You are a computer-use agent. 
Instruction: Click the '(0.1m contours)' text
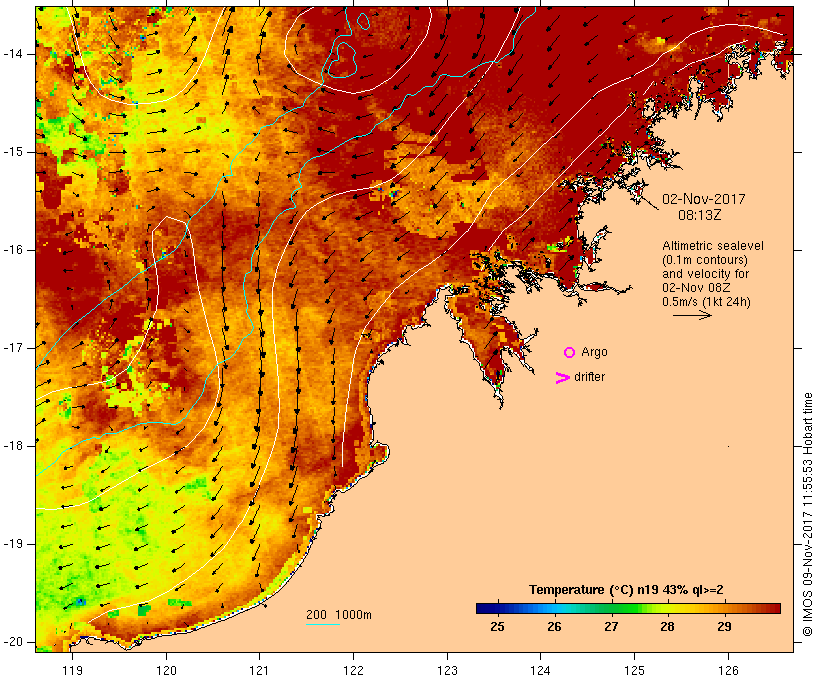(705, 260)
